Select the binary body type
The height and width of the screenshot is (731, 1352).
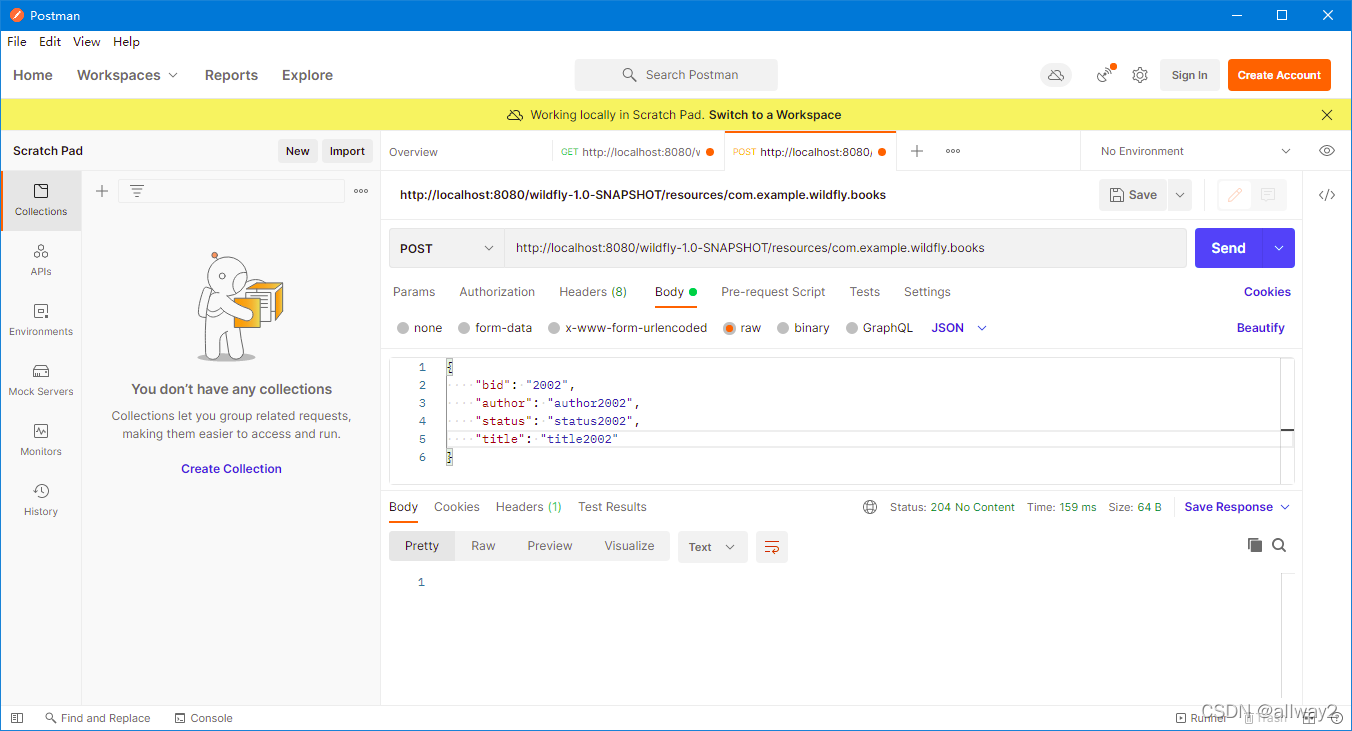point(804,328)
